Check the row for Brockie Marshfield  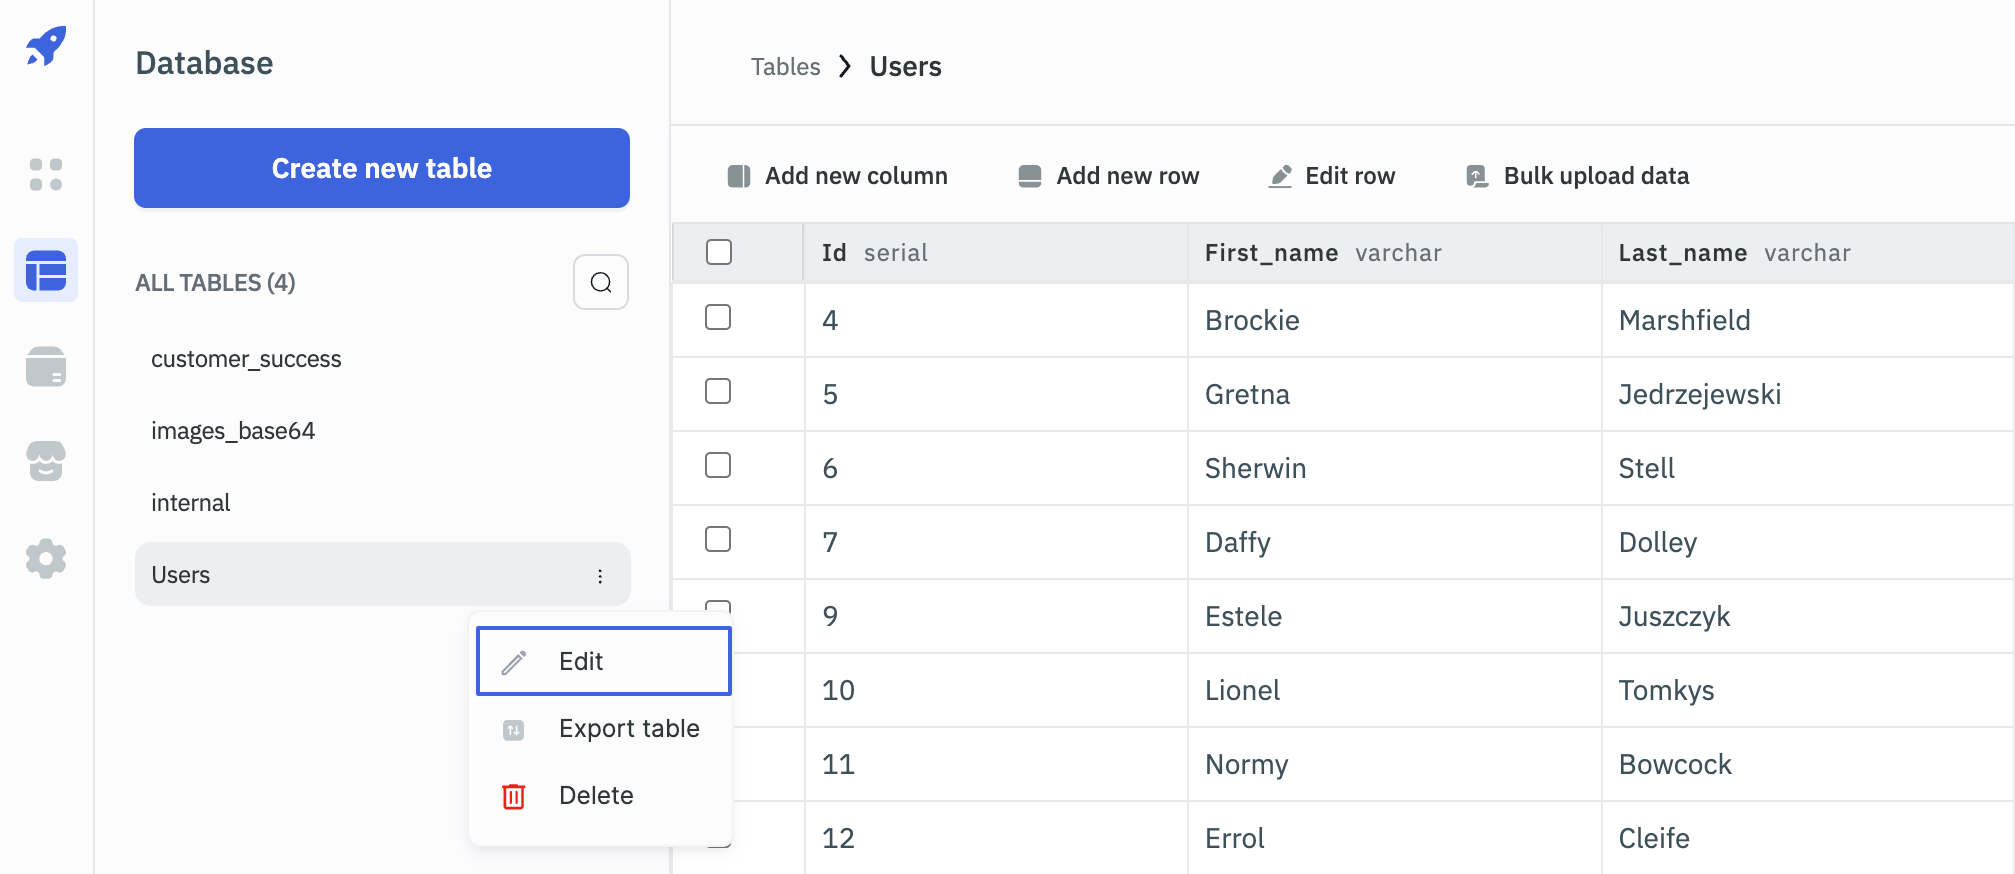coord(718,318)
